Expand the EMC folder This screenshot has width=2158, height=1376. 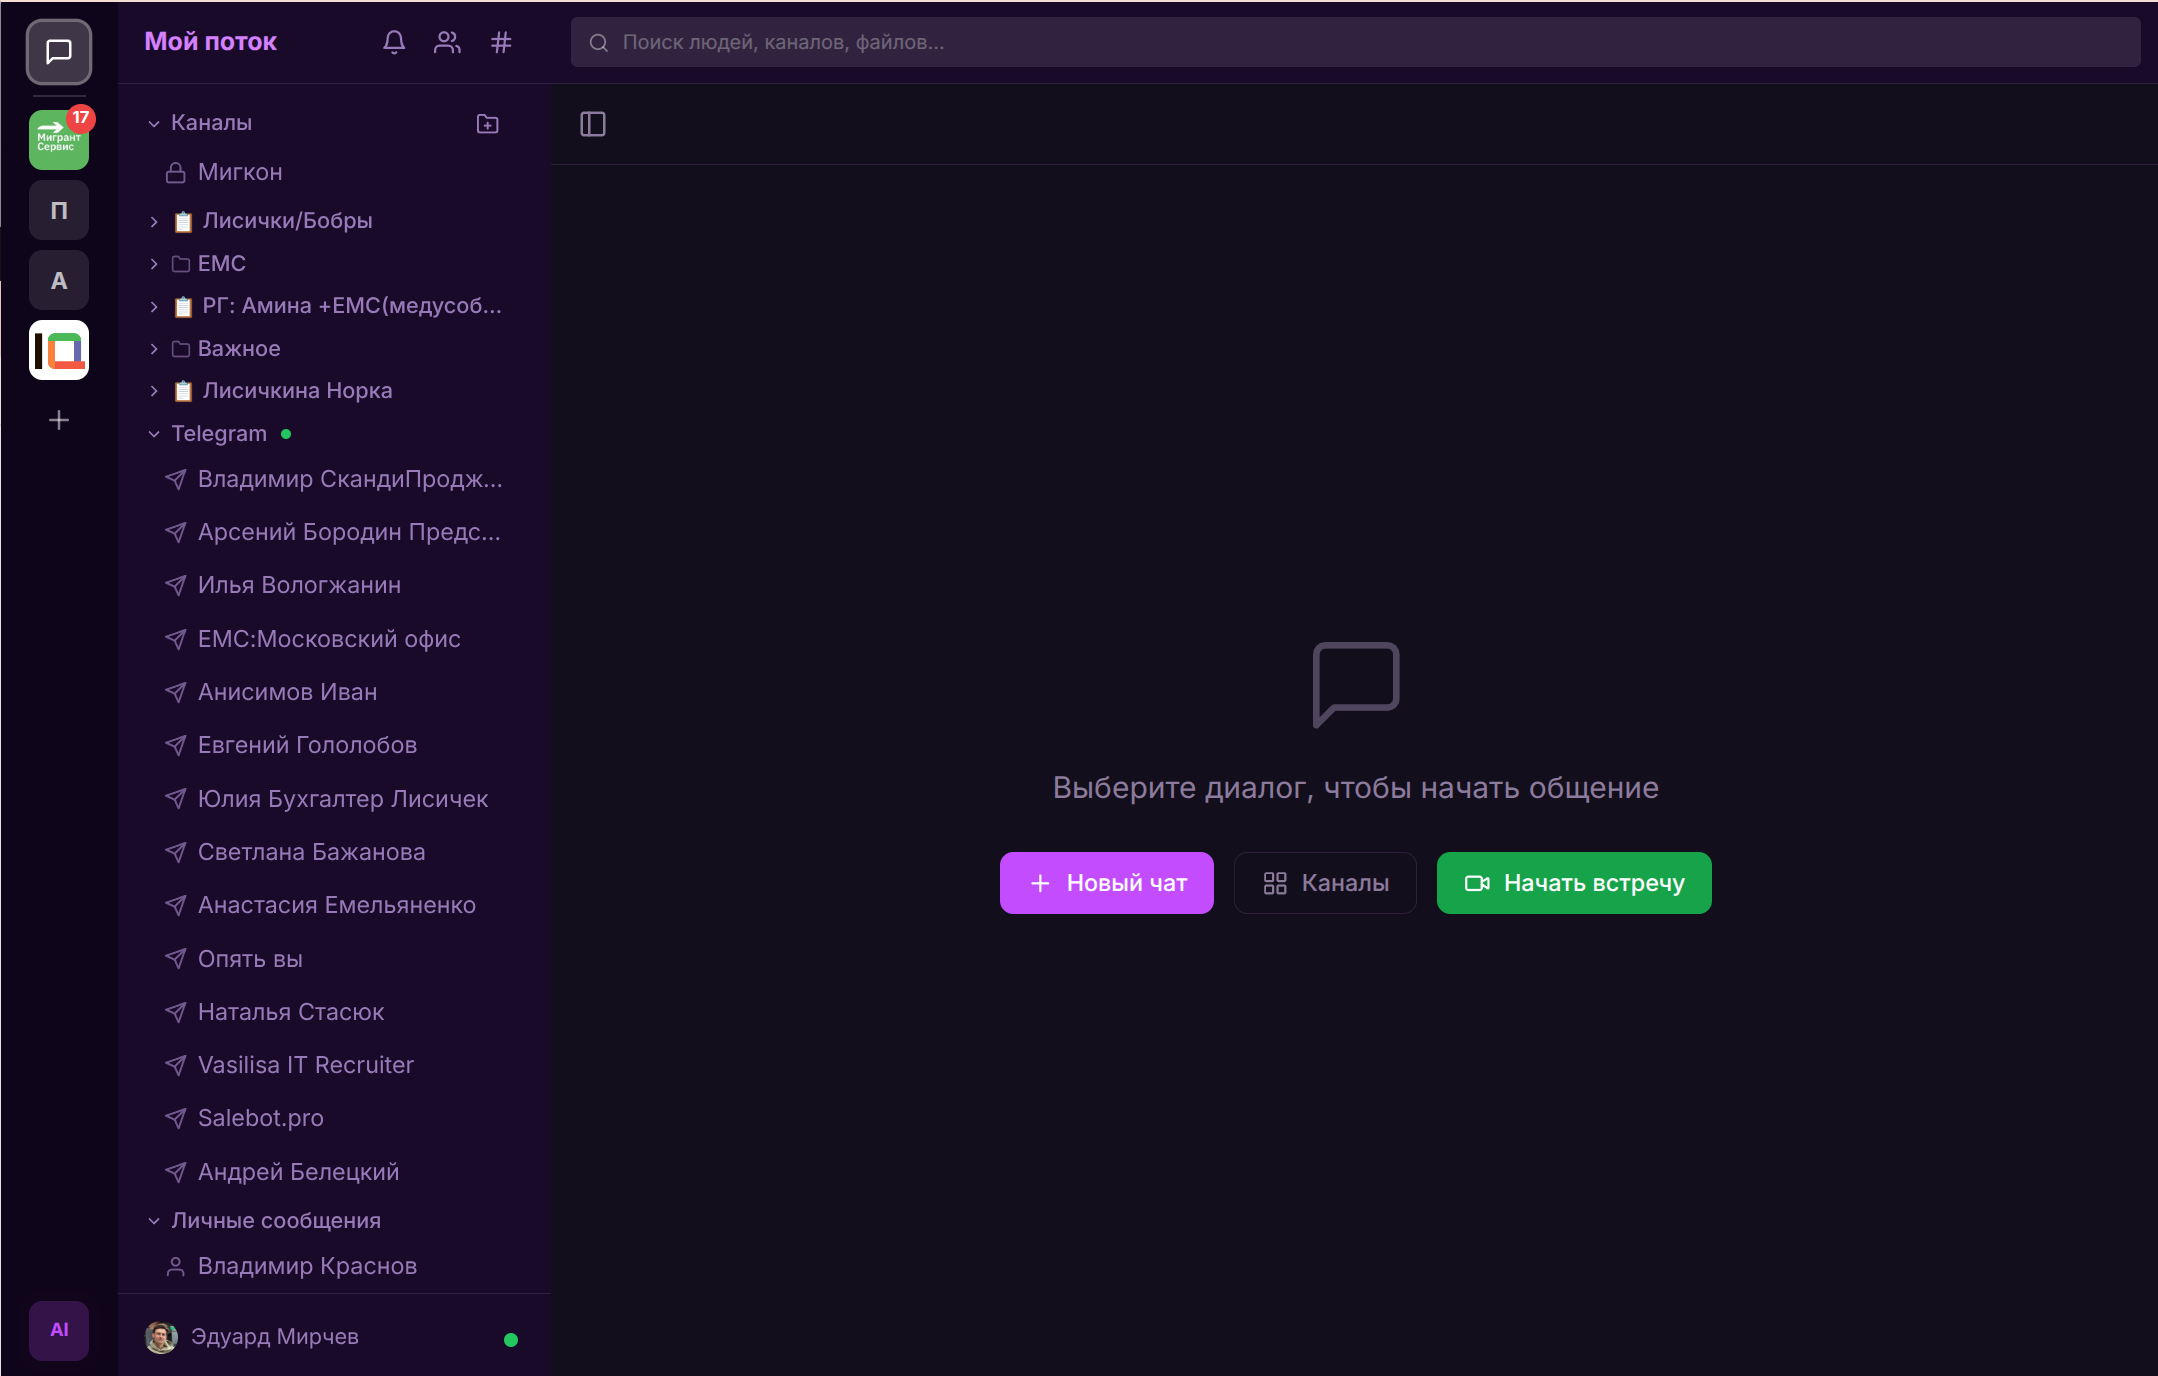[154, 264]
